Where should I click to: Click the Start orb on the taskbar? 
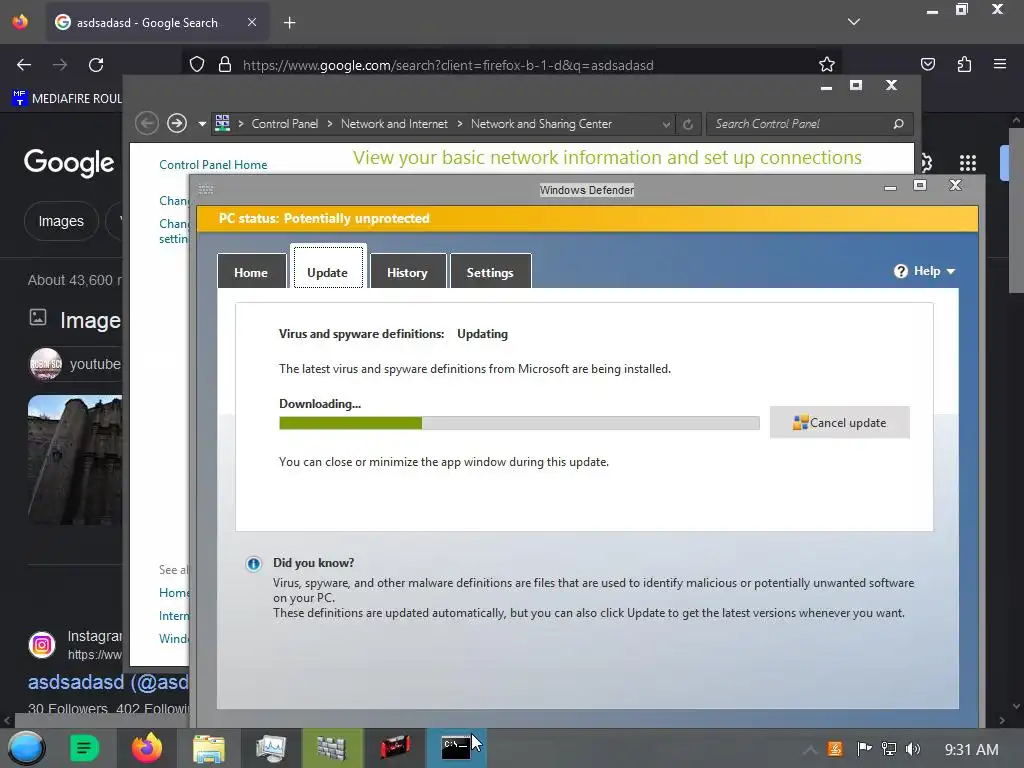[26, 748]
